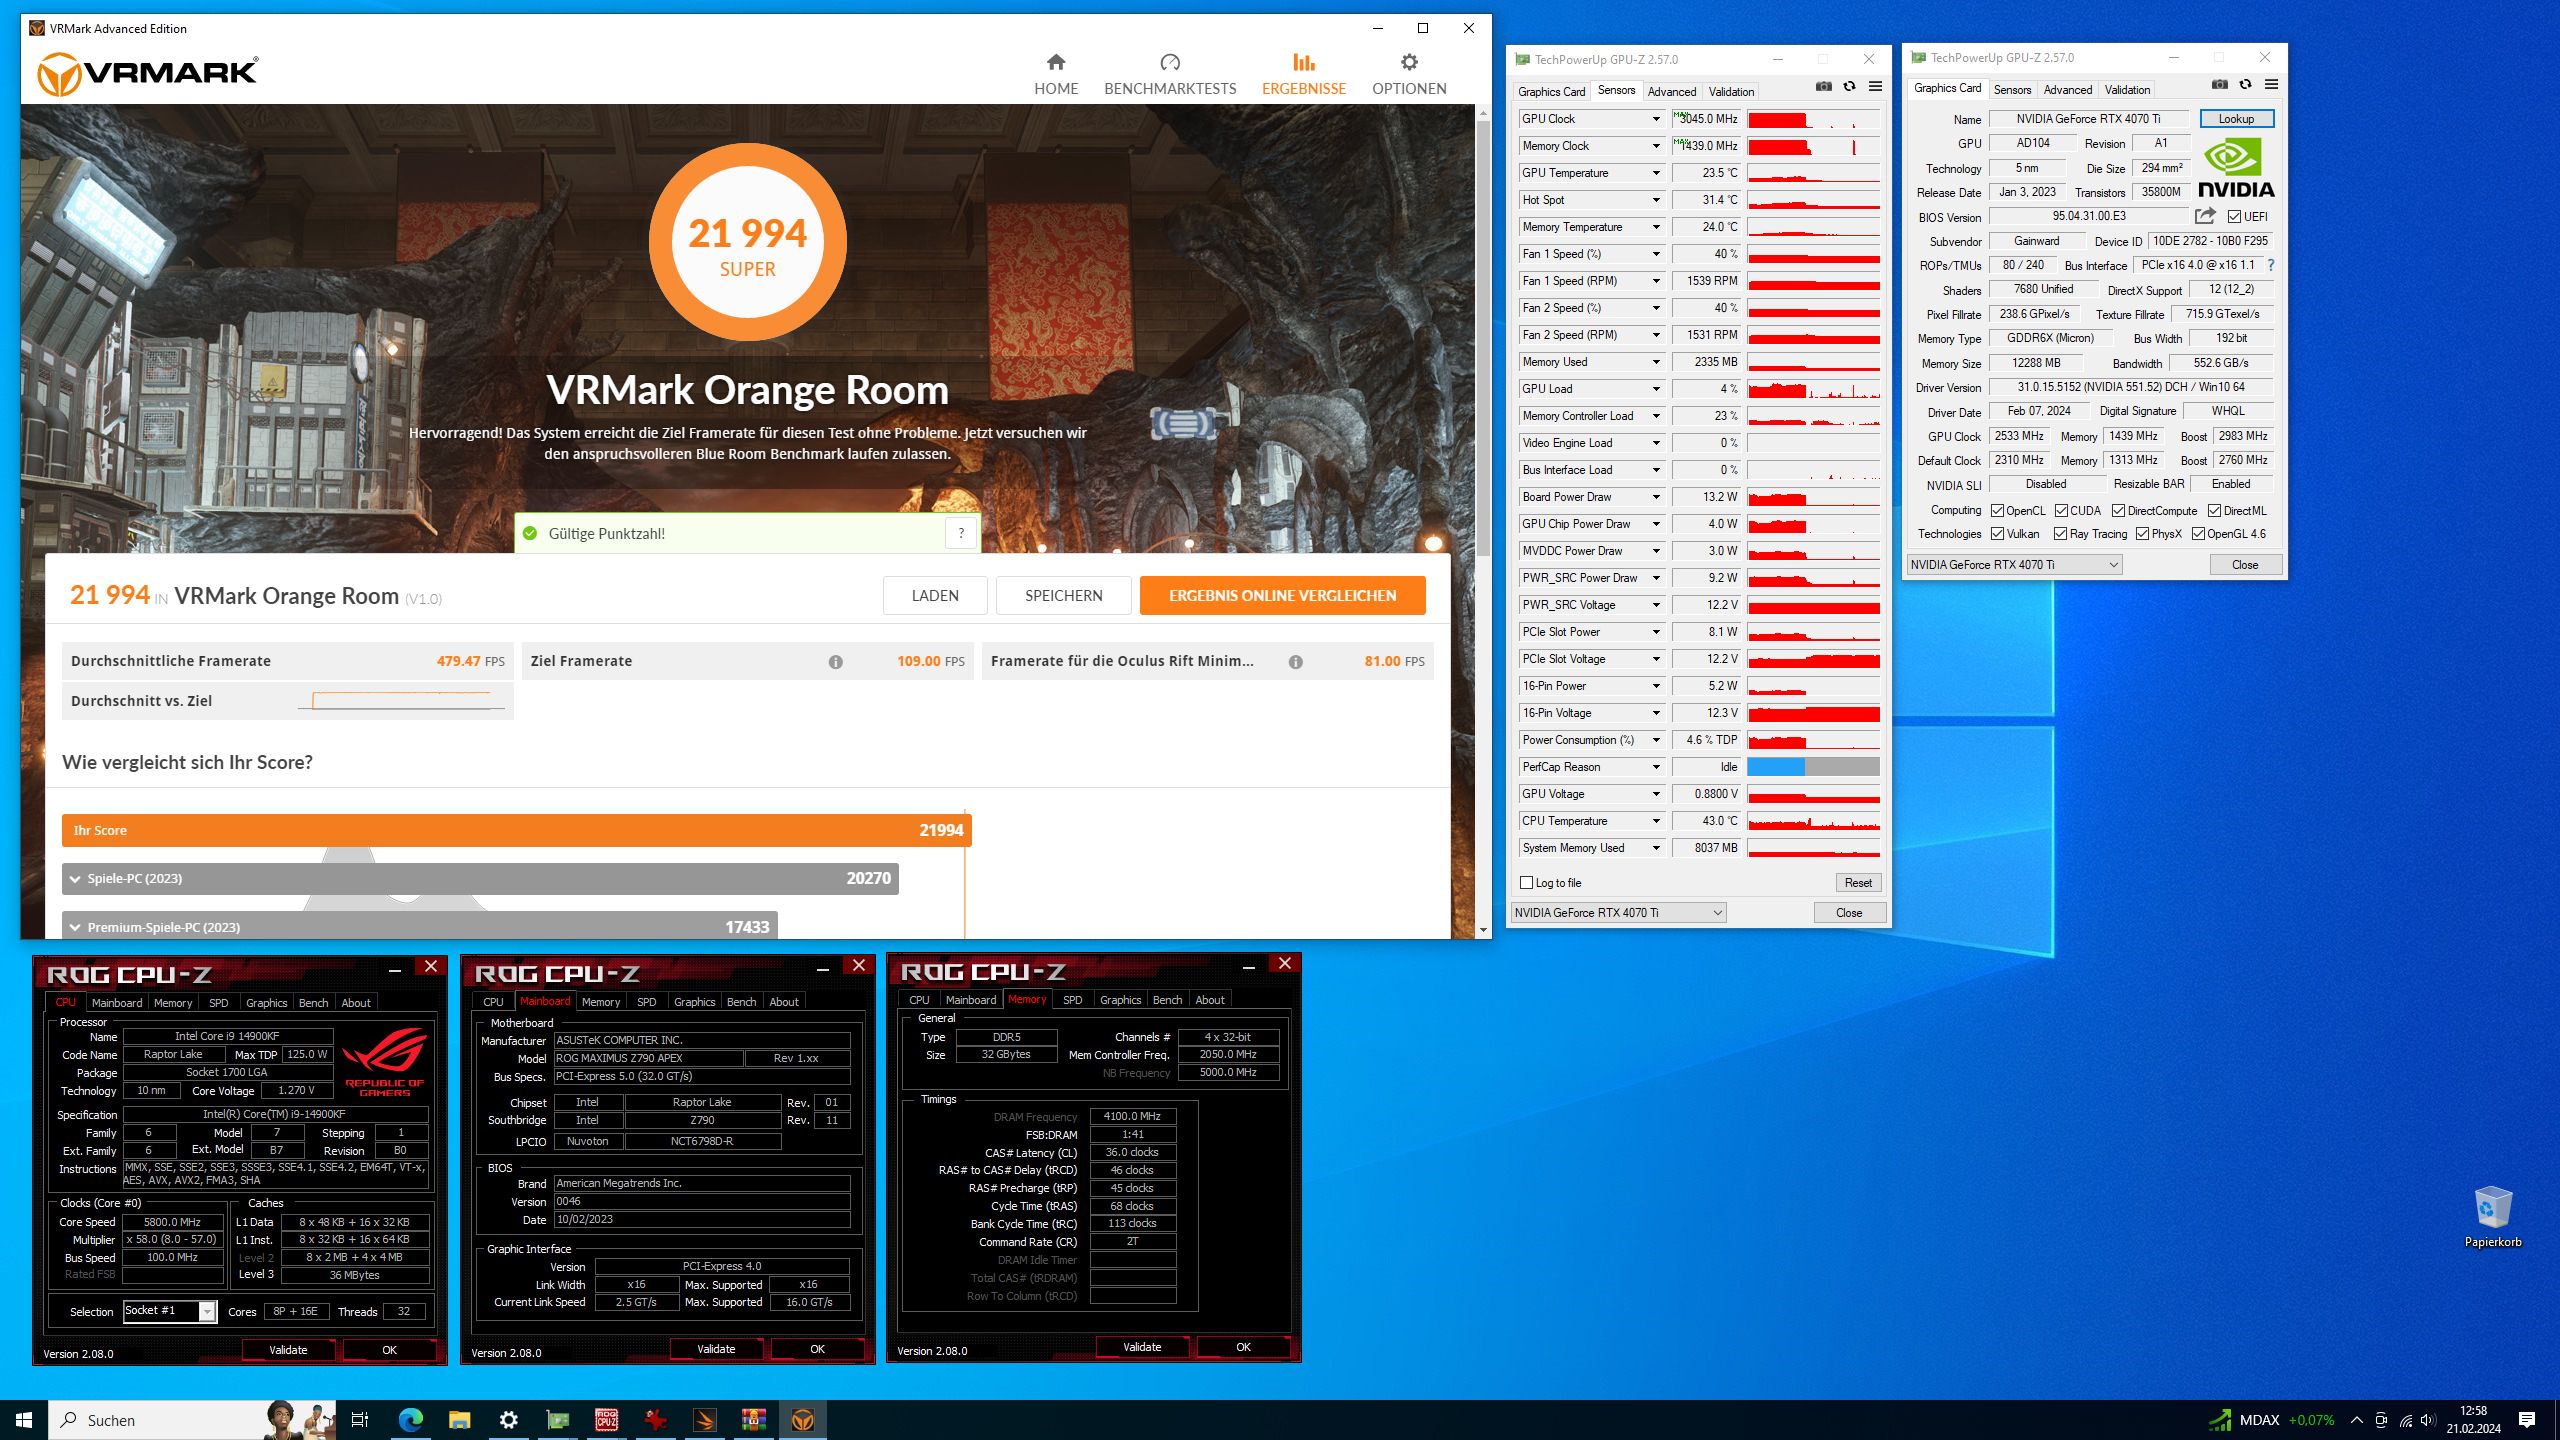Open hamburger menu in GPU-Z Sensors window
This screenshot has width=2560, height=1440.
click(1876, 87)
